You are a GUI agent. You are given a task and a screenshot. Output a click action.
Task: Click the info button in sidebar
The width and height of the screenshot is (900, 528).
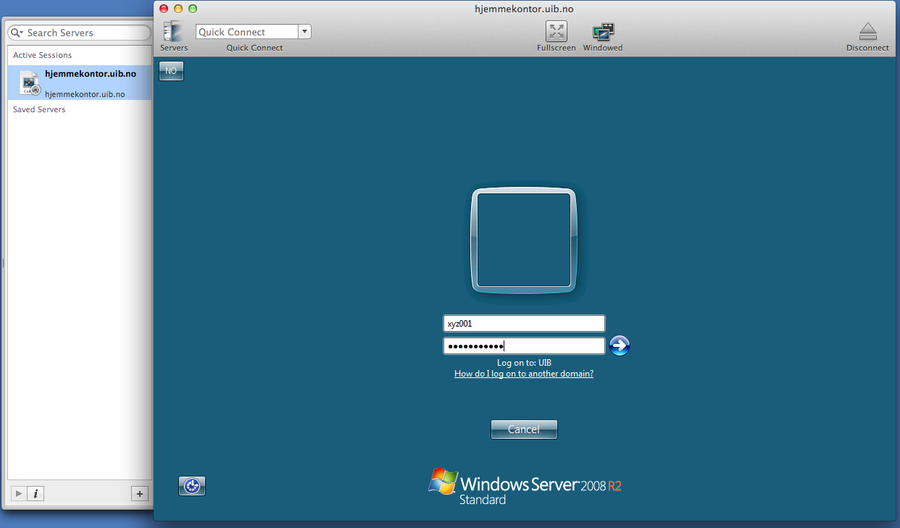(x=35, y=493)
